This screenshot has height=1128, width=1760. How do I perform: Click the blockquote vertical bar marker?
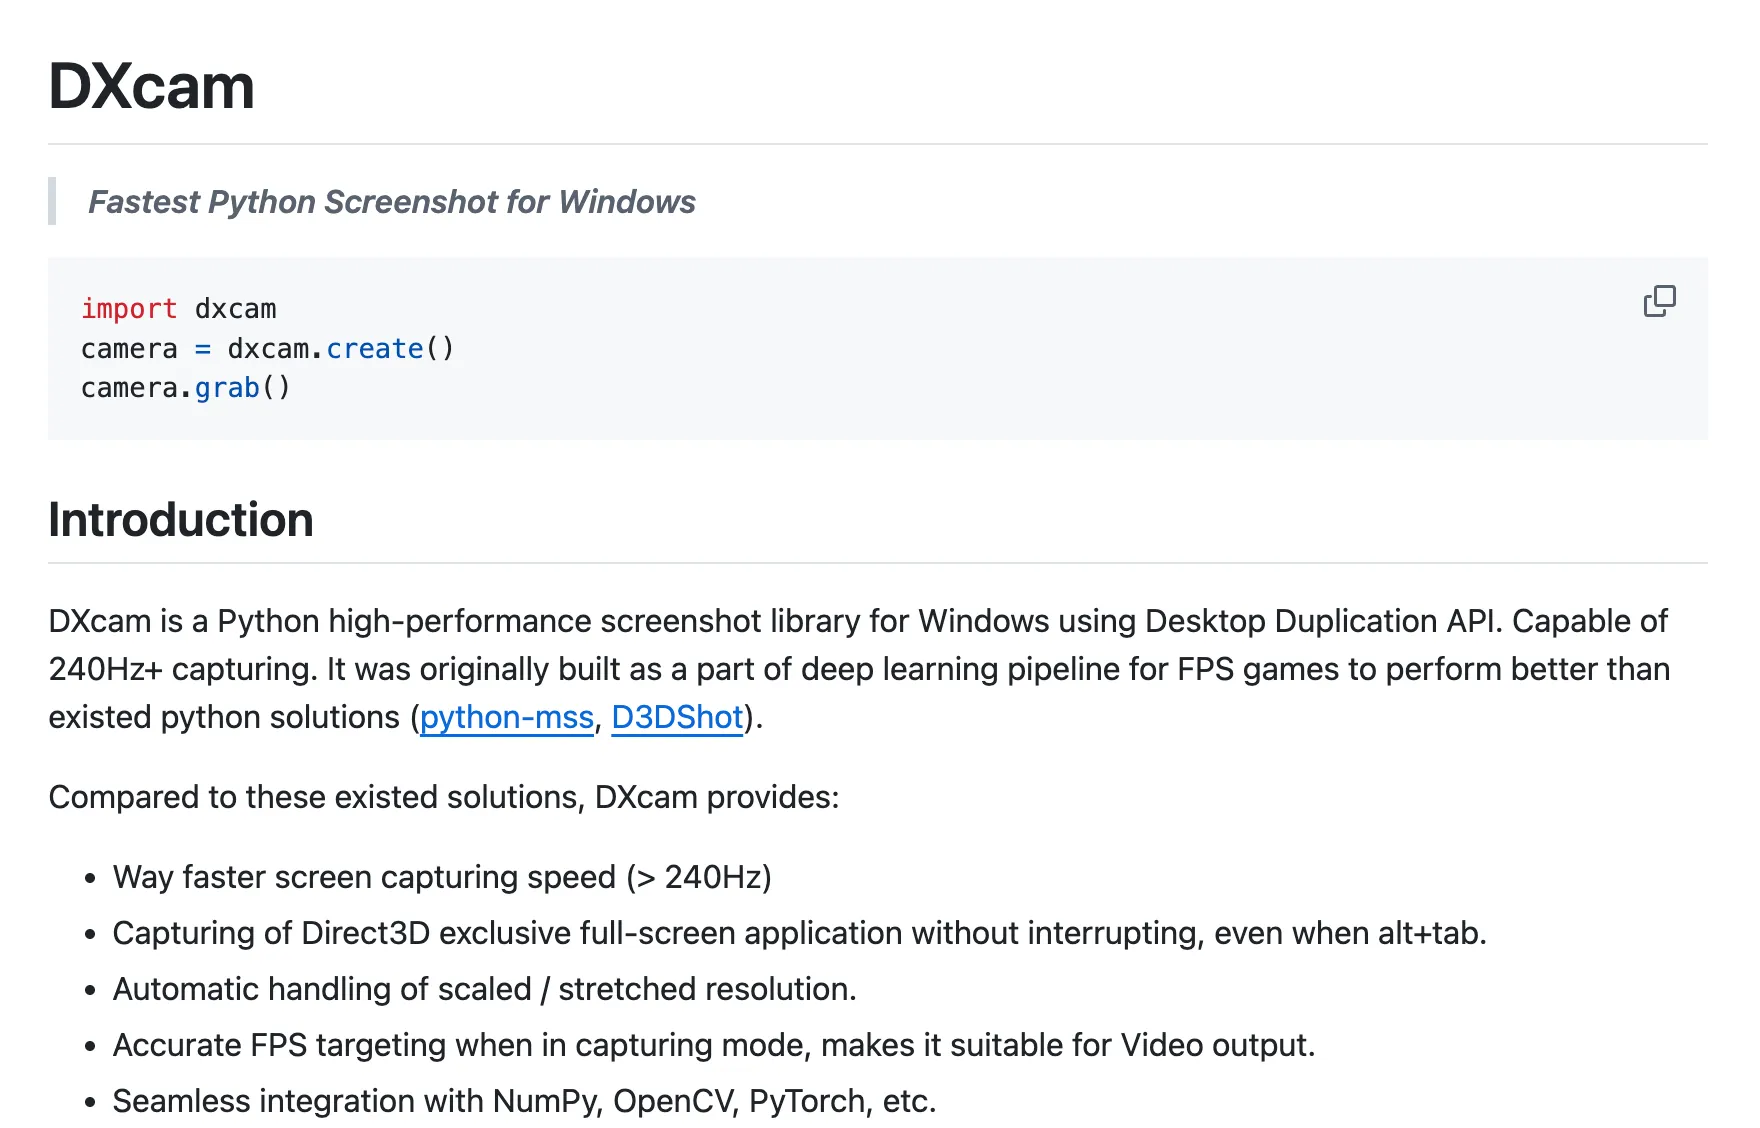(x=53, y=202)
